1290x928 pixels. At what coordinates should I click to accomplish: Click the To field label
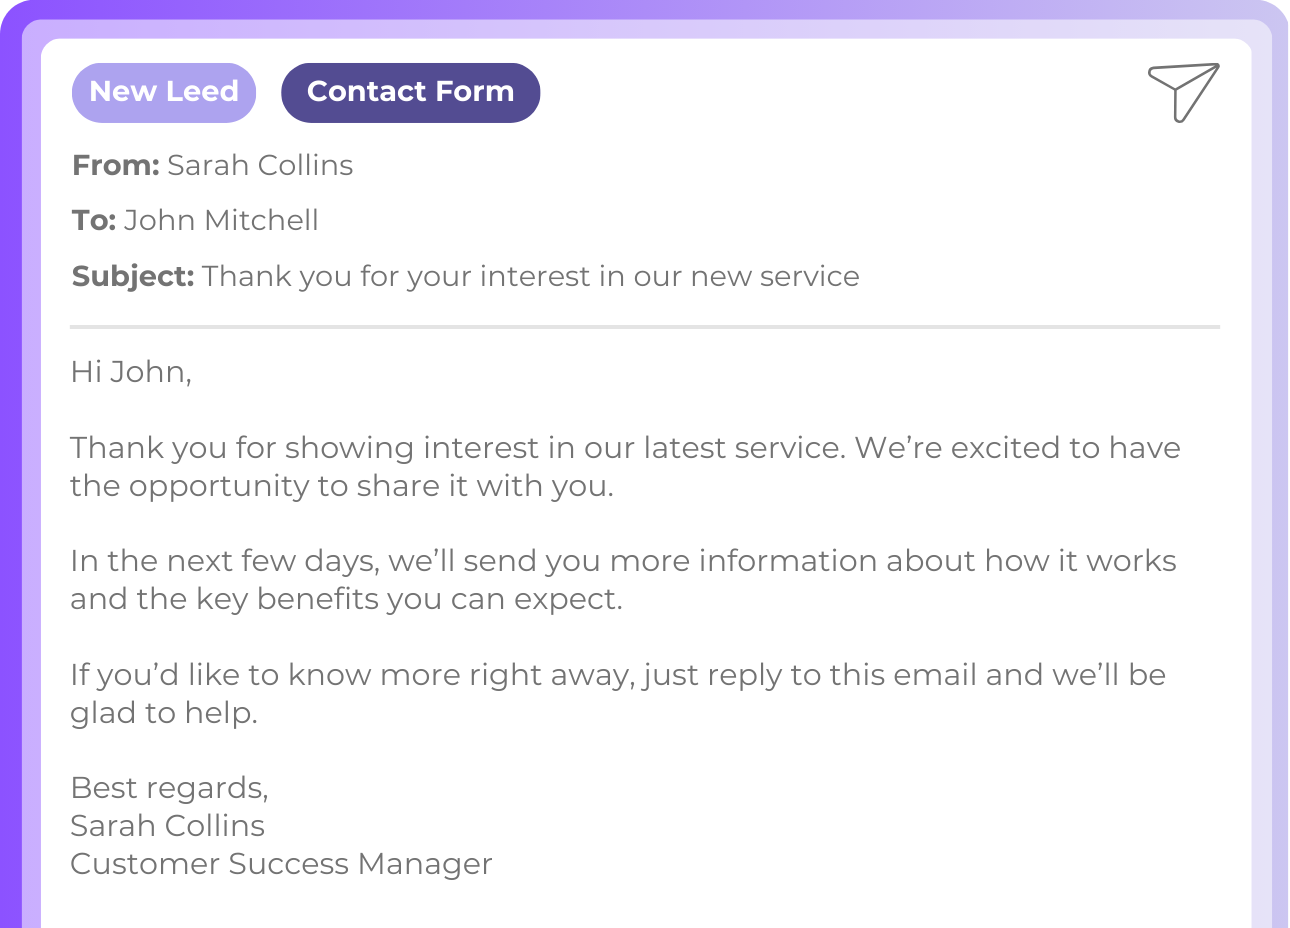94,220
